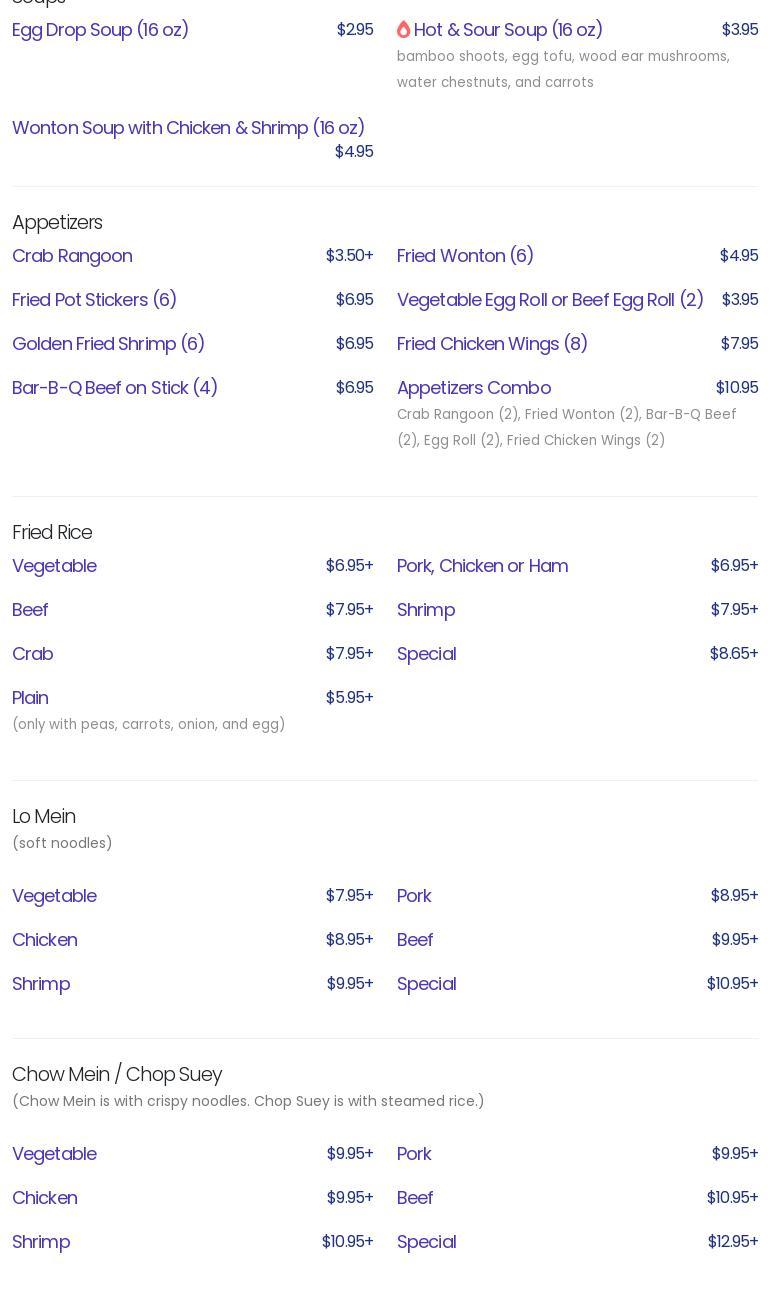The width and height of the screenshot is (770, 1293).
Task: Open Plain fried rice item
Action: 30,698
